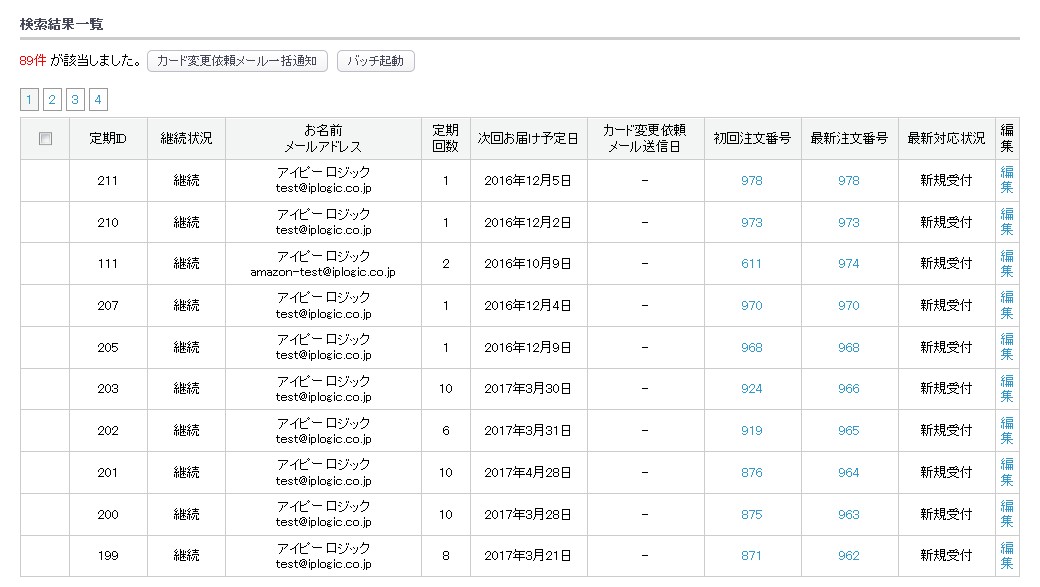The width and height of the screenshot is (1040, 587).
Task: Open latest order number 973 for ID 210
Action: pos(848,223)
